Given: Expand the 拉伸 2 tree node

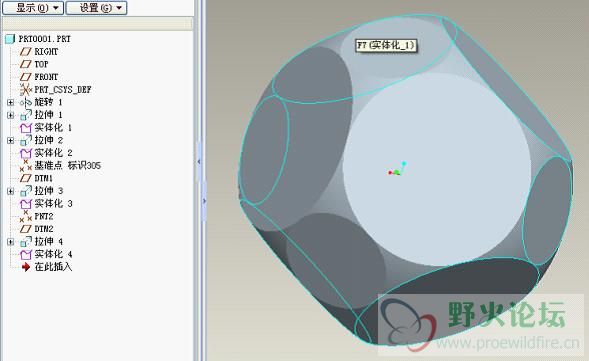Looking at the screenshot, I should pos(11,140).
